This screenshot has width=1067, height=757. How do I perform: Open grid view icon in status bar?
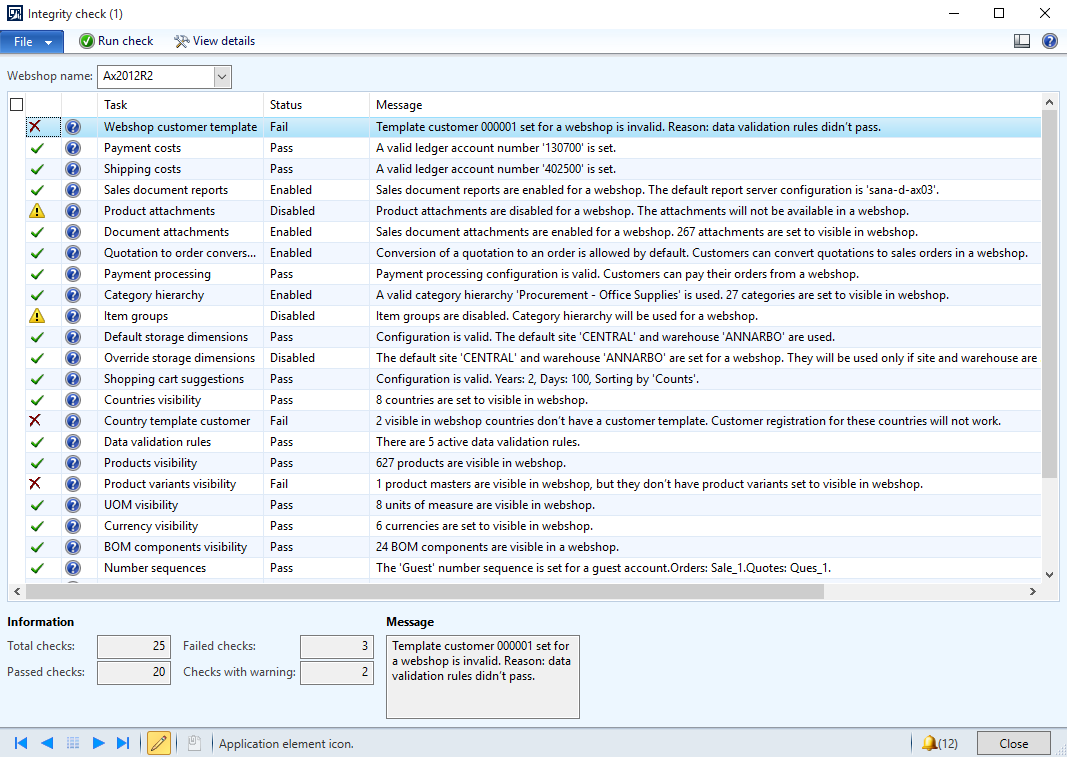click(x=73, y=743)
